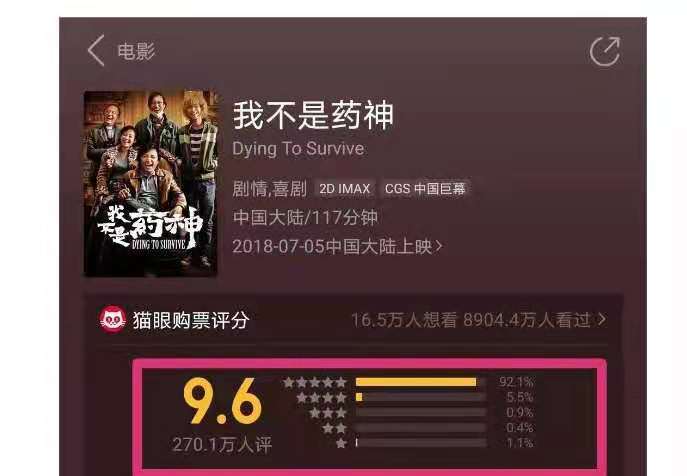Tap the 猫眼购票评分 heading
The height and width of the screenshot is (476, 687).
191,320
